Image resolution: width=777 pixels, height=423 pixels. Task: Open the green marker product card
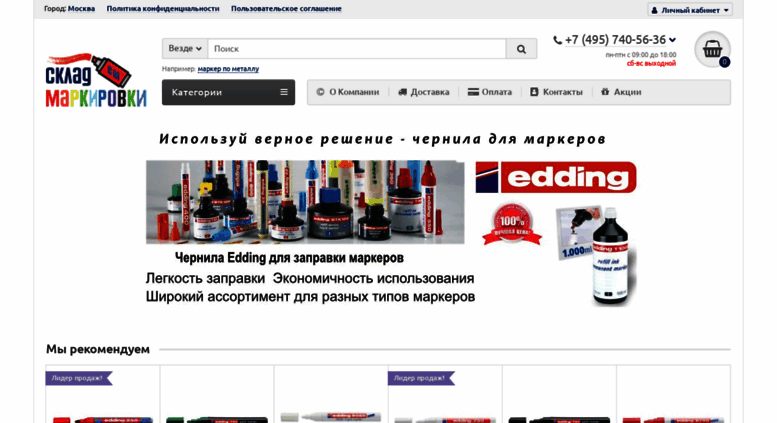pyautogui.click(x=217, y=394)
